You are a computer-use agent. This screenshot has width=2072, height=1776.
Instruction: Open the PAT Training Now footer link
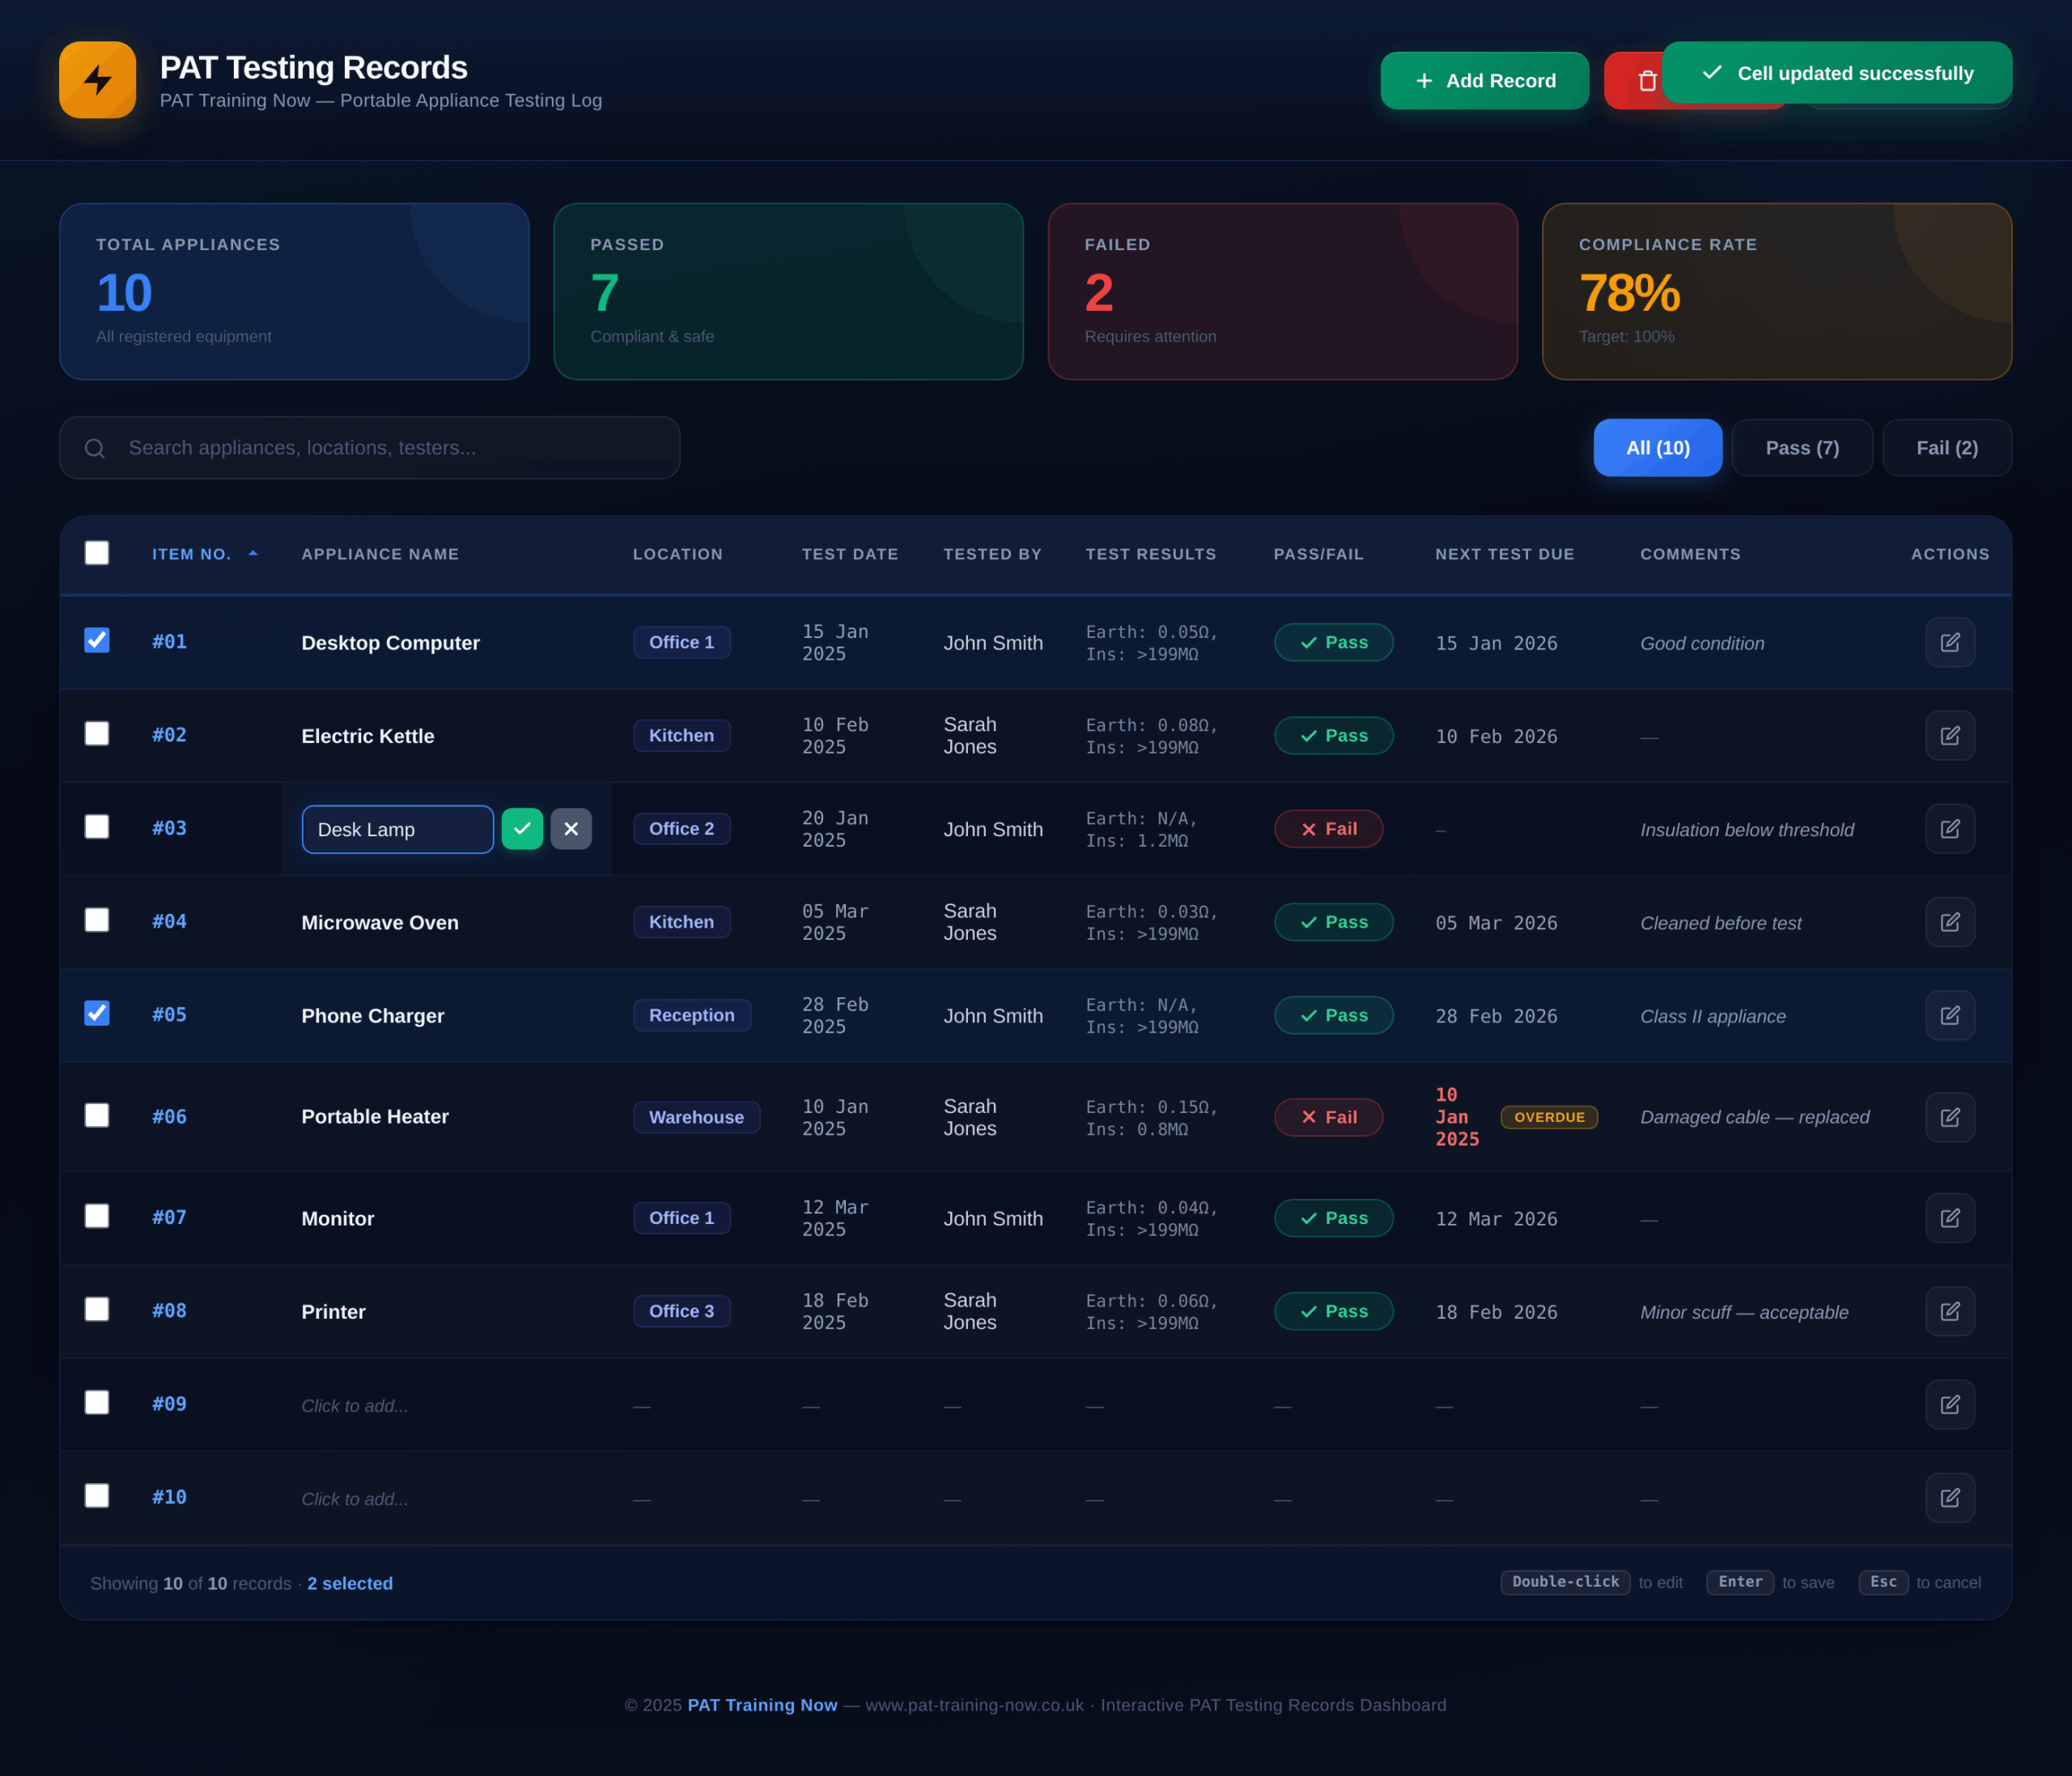click(x=762, y=1705)
